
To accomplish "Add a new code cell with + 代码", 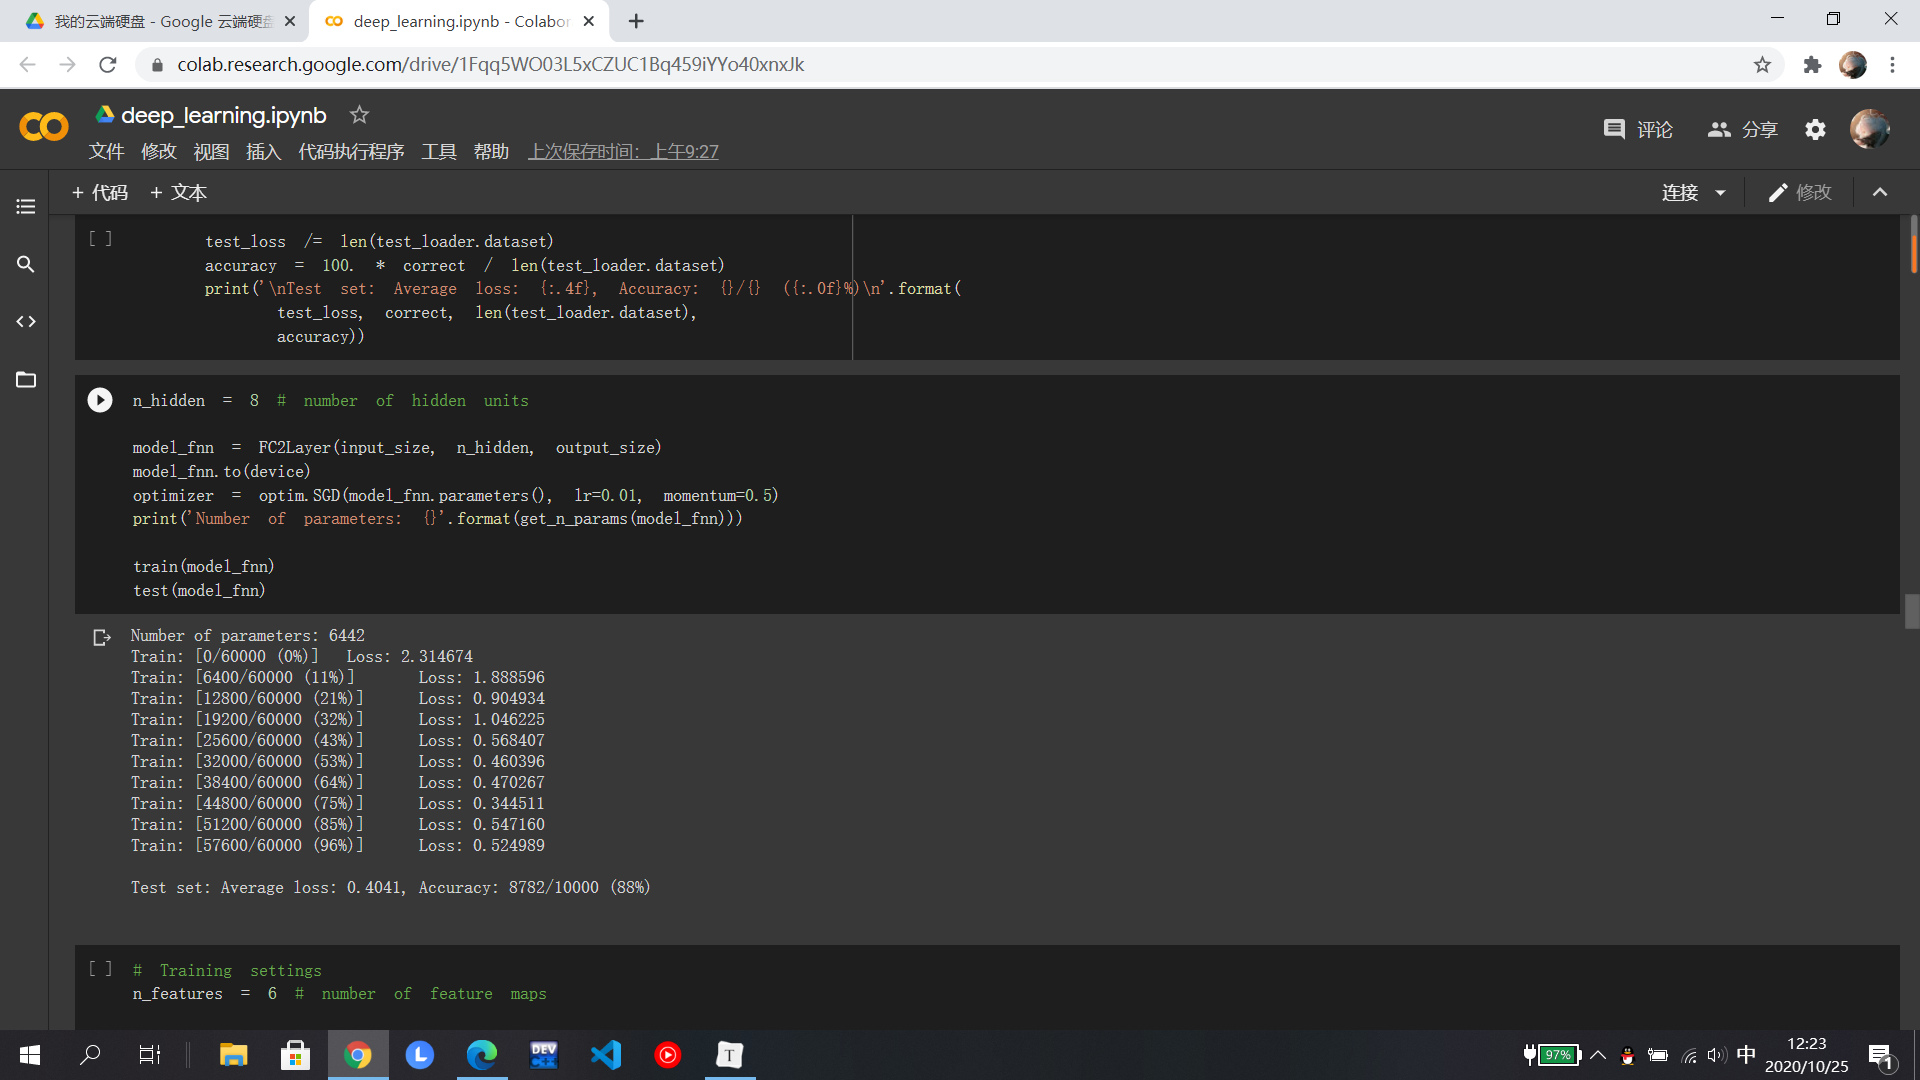I will [x=100, y=193].
